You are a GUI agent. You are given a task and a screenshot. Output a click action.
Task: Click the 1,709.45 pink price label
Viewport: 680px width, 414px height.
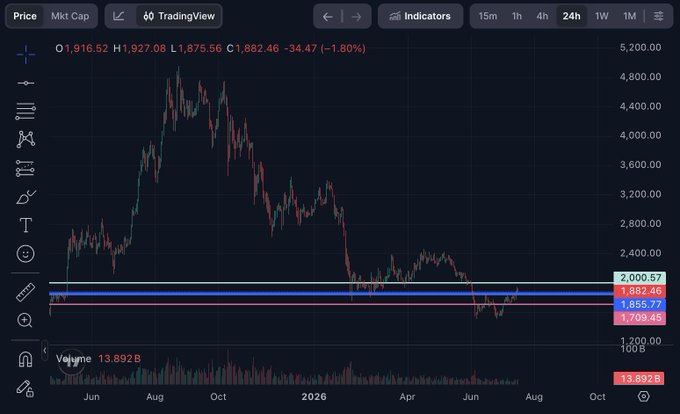pos(640,318)
